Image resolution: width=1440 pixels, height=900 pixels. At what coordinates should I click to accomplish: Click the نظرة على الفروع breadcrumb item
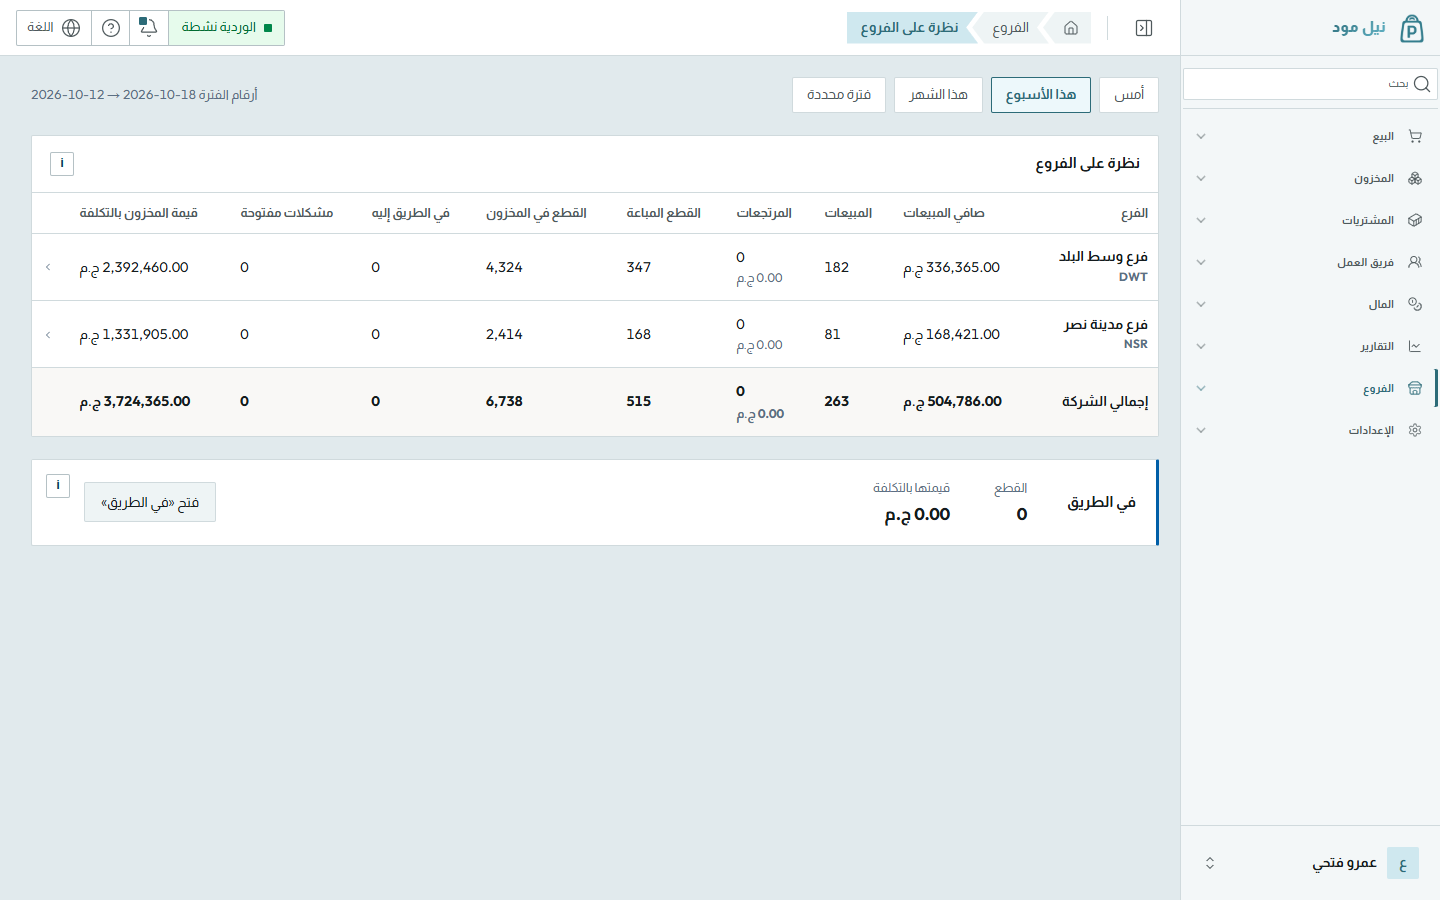909,28
